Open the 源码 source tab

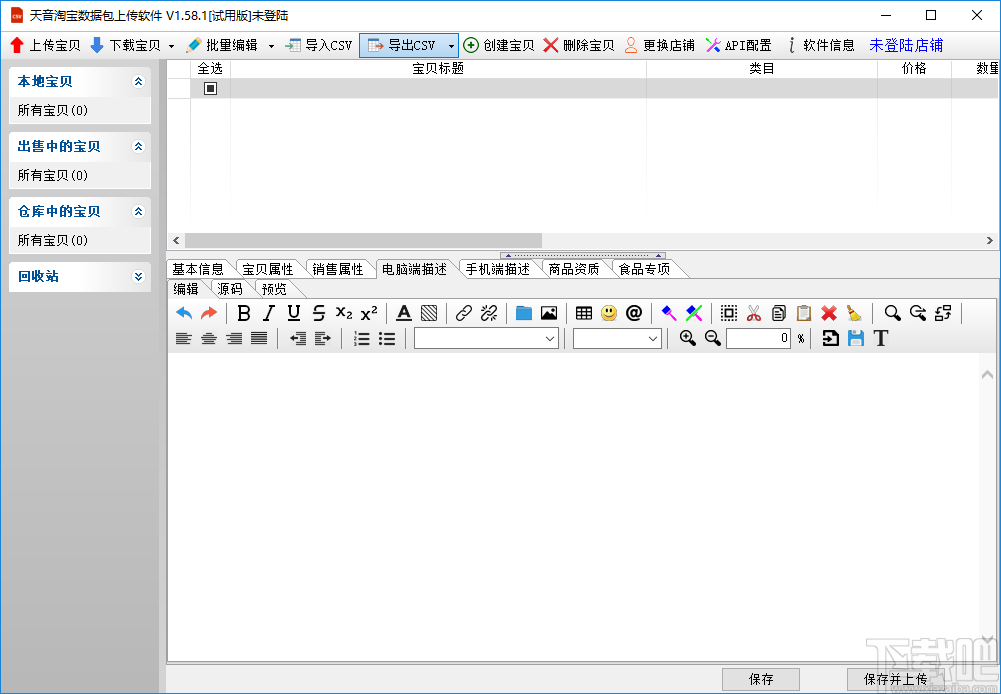tap(230, 289)
